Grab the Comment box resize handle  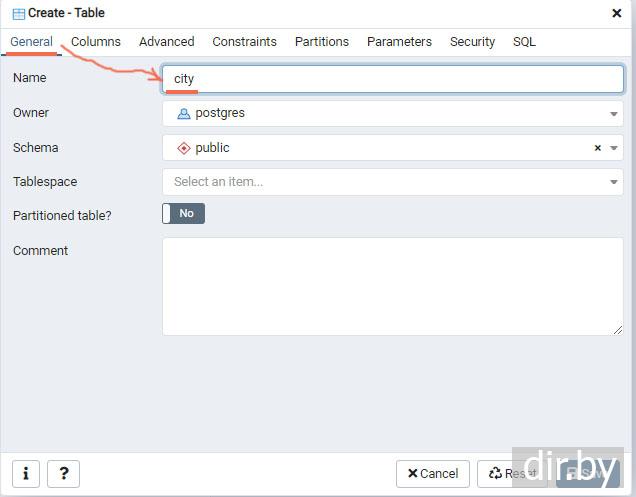(618, 330)
